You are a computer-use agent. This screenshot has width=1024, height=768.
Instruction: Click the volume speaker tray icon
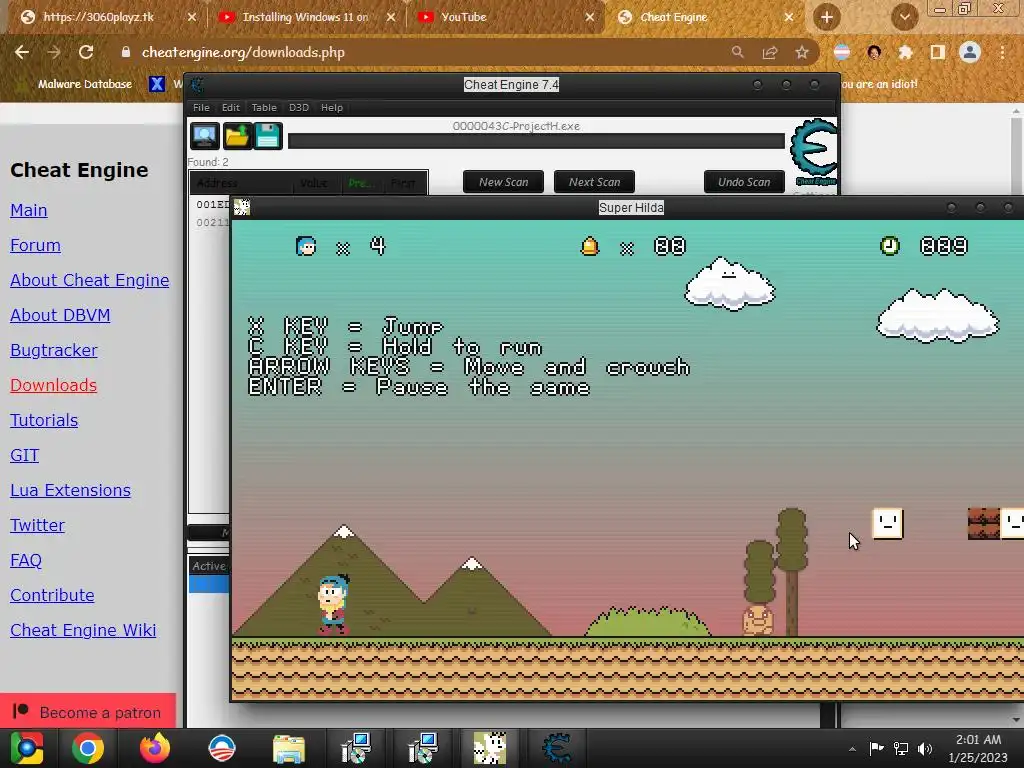(x=925, y=748)
